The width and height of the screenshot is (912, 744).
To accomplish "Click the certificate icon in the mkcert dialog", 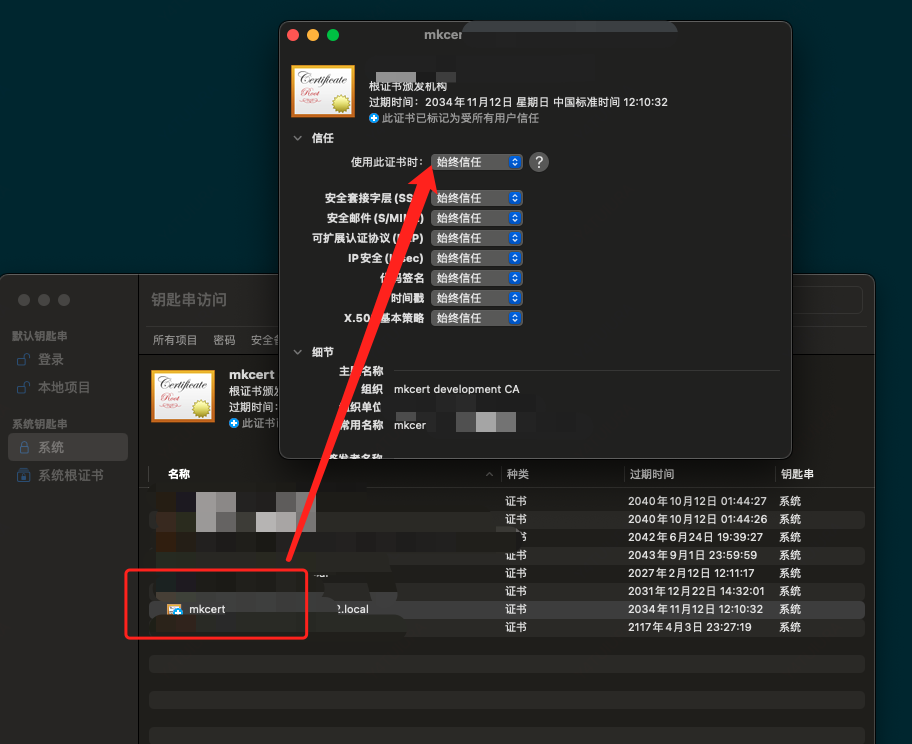I will [x=323, y=91].
